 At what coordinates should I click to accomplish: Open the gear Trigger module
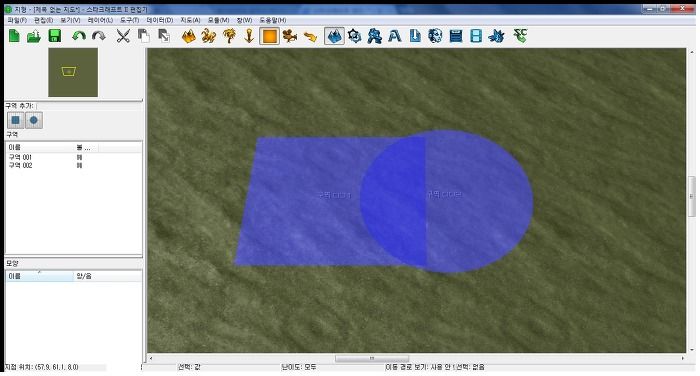coord(354,36)
